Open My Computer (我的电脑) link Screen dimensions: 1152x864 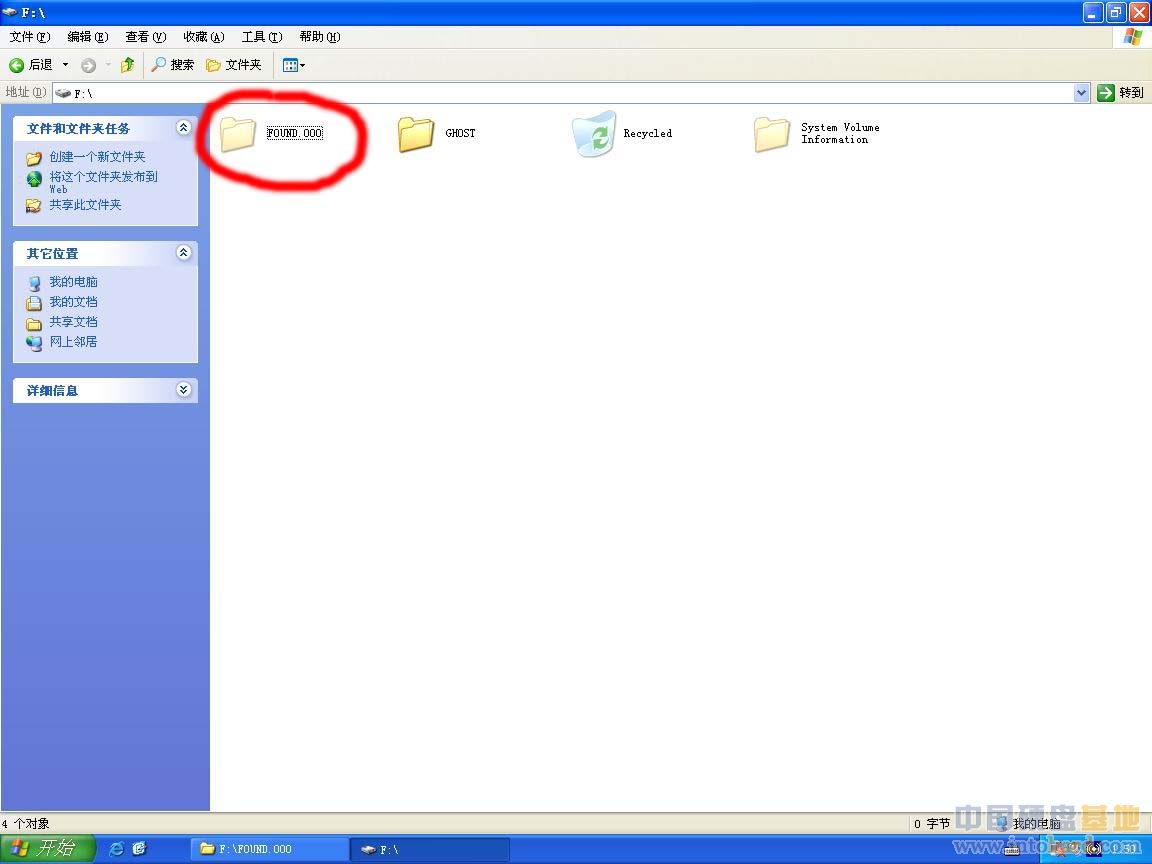(73, 281)
